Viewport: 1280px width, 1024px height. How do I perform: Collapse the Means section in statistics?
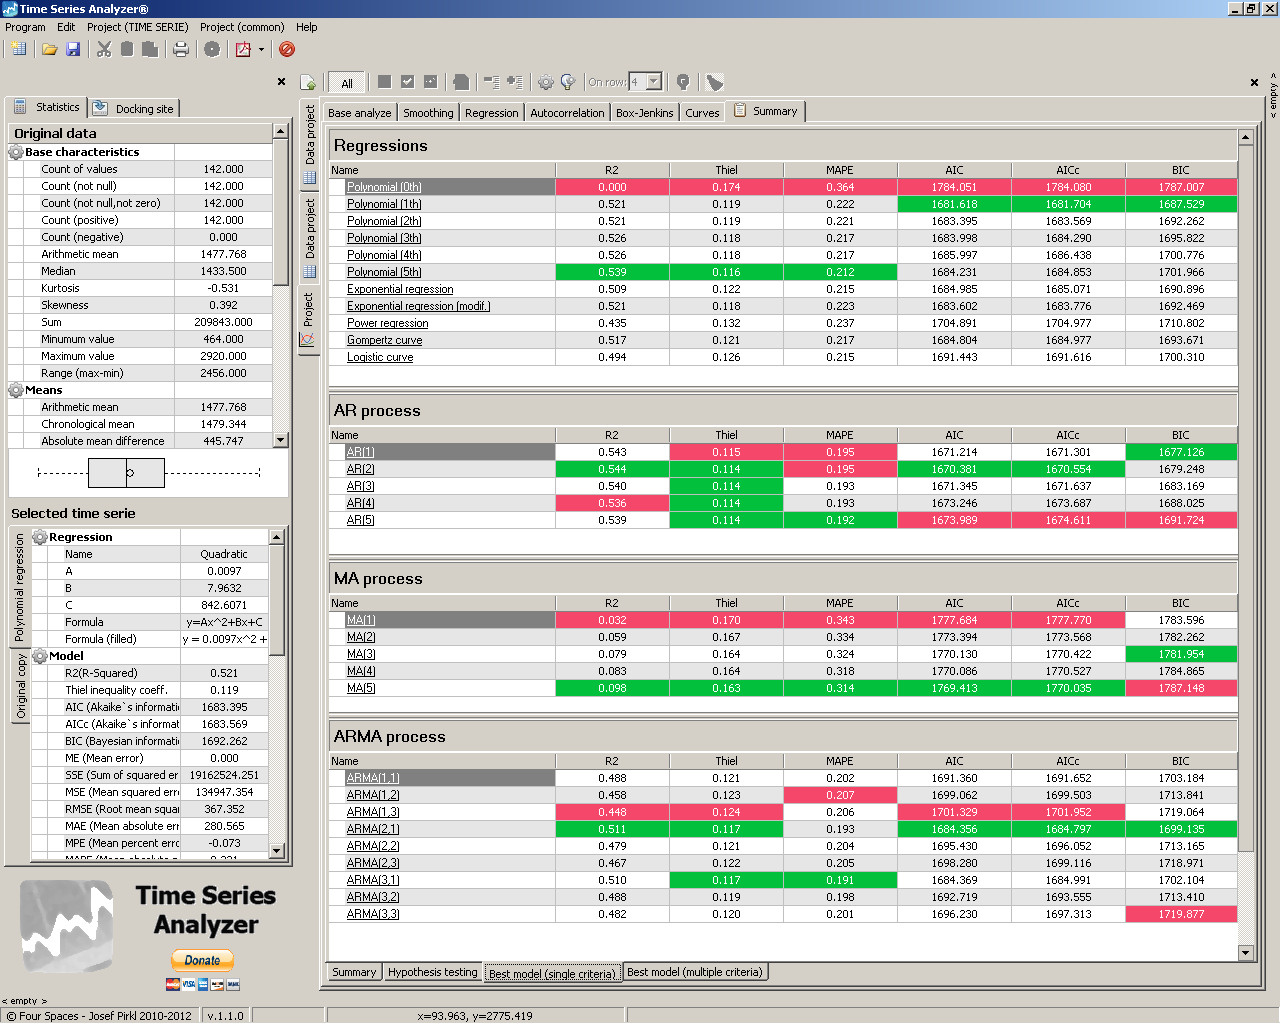16,390
